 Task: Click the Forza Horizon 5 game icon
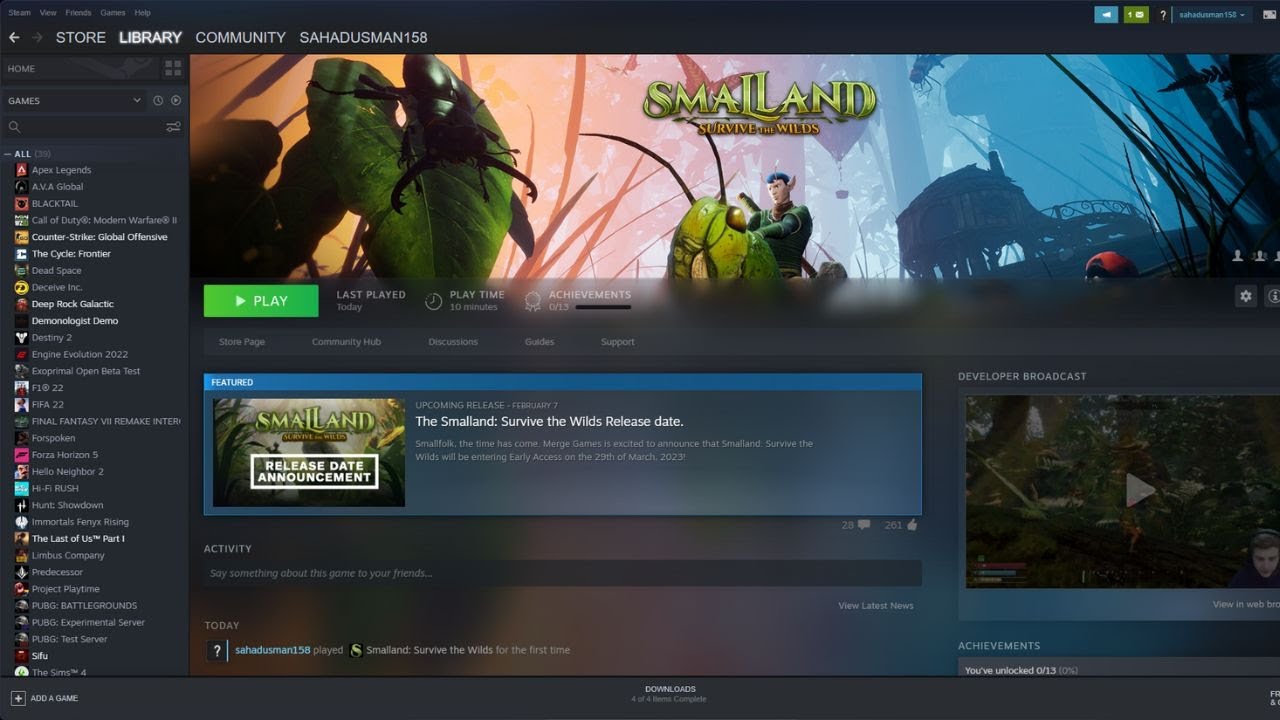[21, 455]
